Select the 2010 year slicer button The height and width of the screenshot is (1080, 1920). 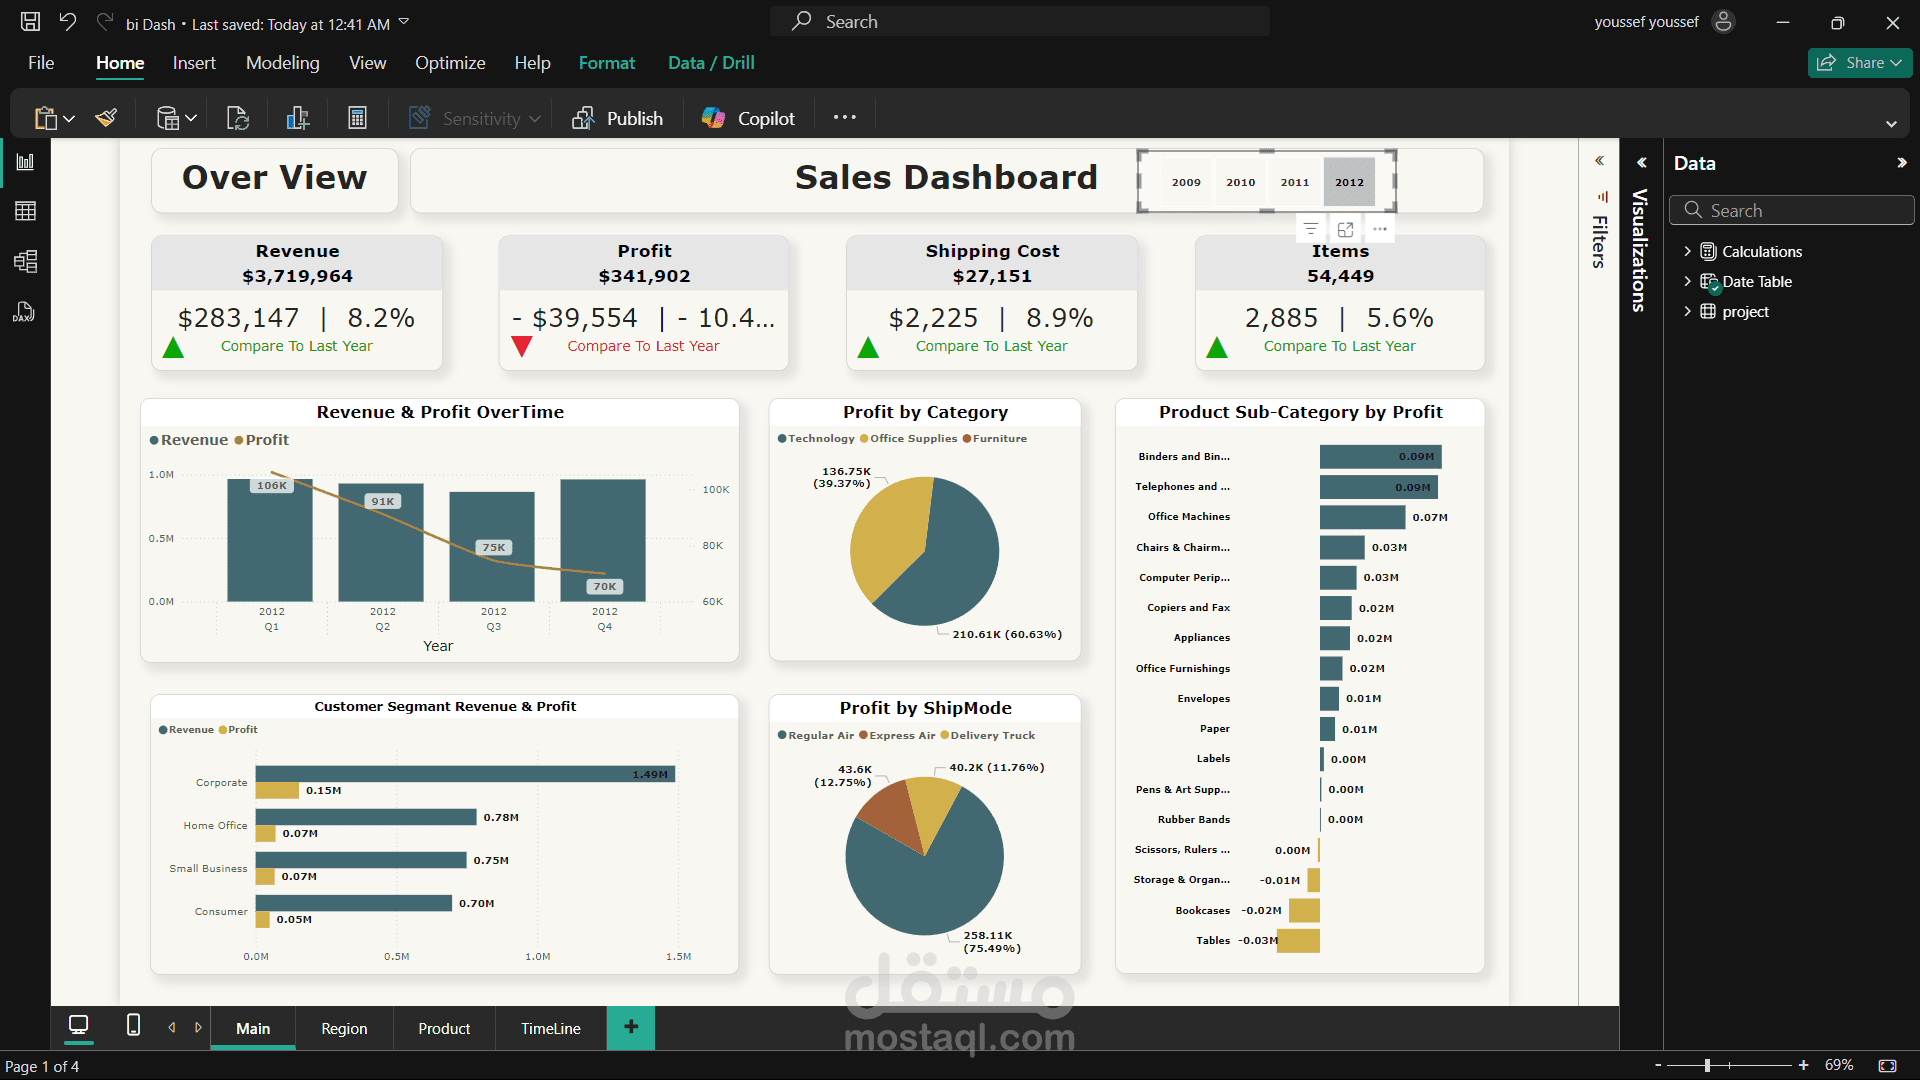(1240, 182)
